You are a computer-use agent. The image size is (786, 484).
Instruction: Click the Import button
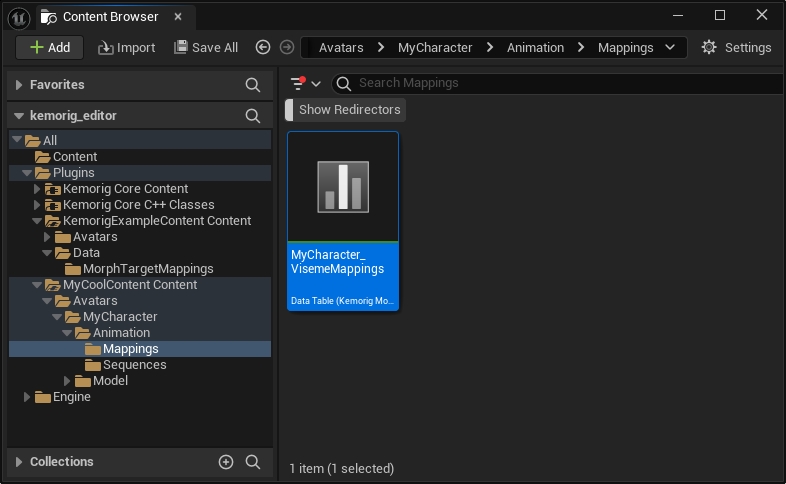click(x=126, y=47)
